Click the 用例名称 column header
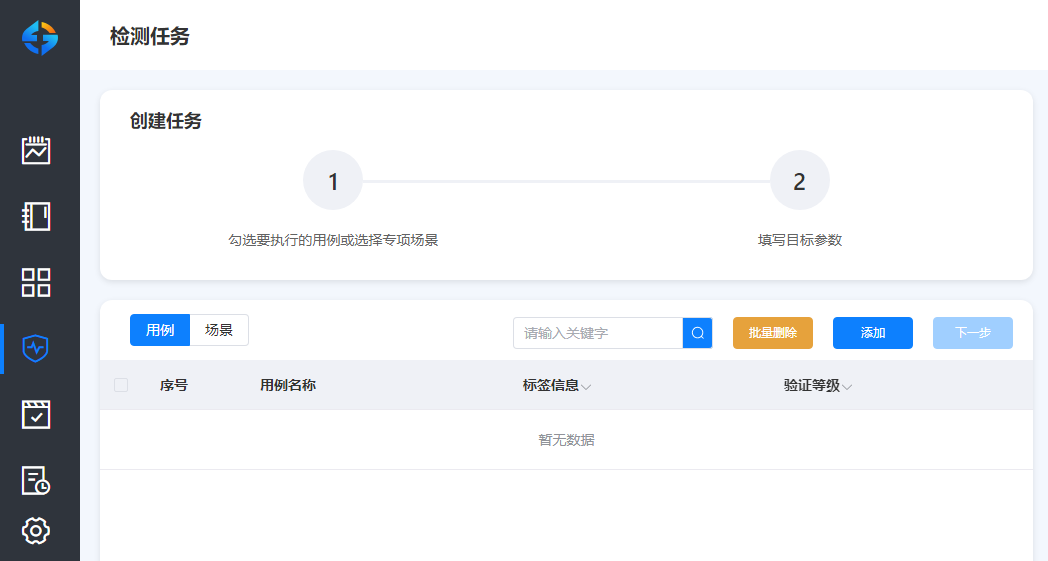Image resolution: width=1048 pixels, height=561 pixels. point(288,385)
